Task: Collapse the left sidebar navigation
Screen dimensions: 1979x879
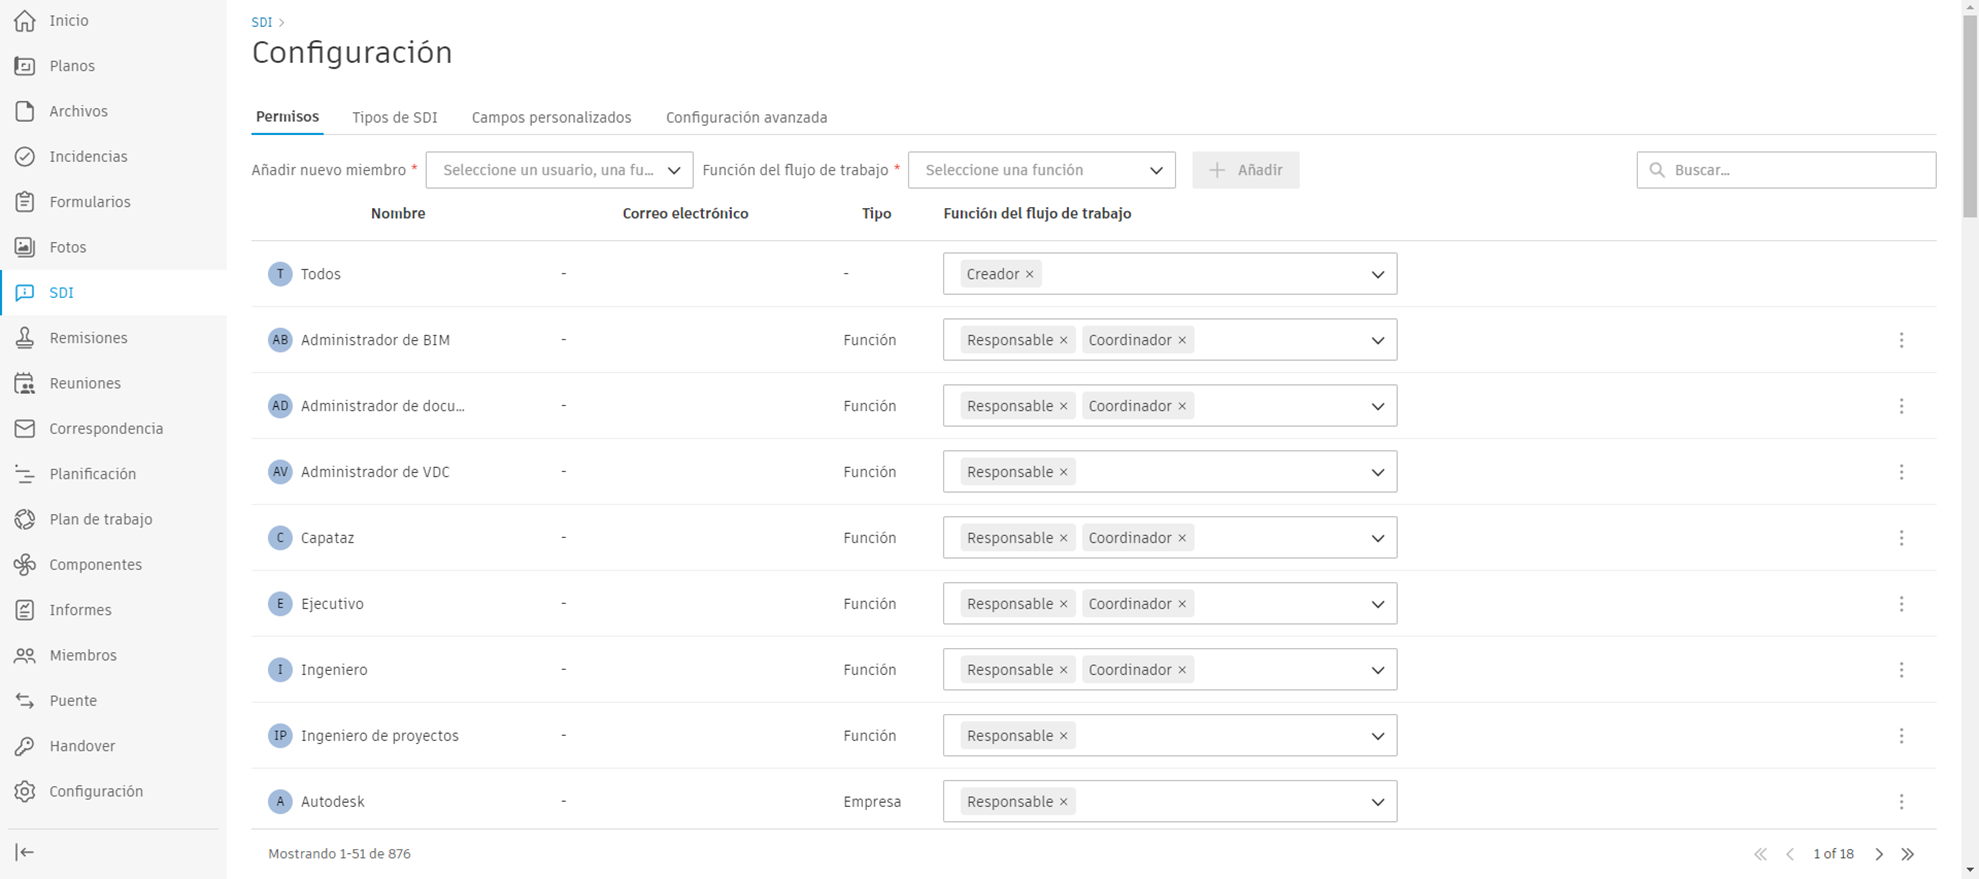Action: click(x=25, y=852)
